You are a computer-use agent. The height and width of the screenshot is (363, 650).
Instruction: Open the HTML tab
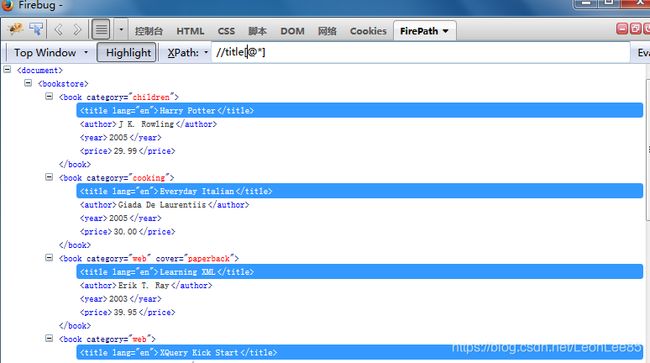tap(190, 31)
